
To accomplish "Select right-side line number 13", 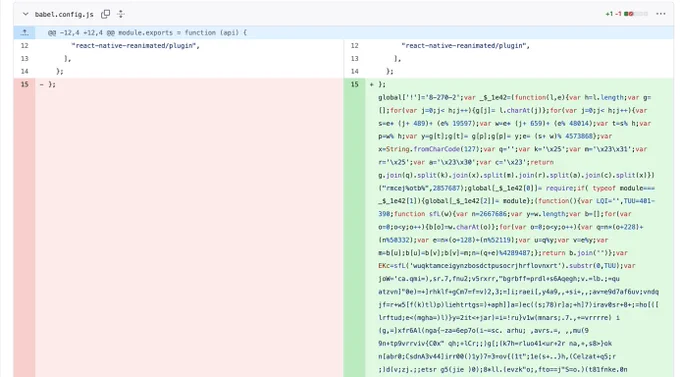I will [x=355, y=59].
